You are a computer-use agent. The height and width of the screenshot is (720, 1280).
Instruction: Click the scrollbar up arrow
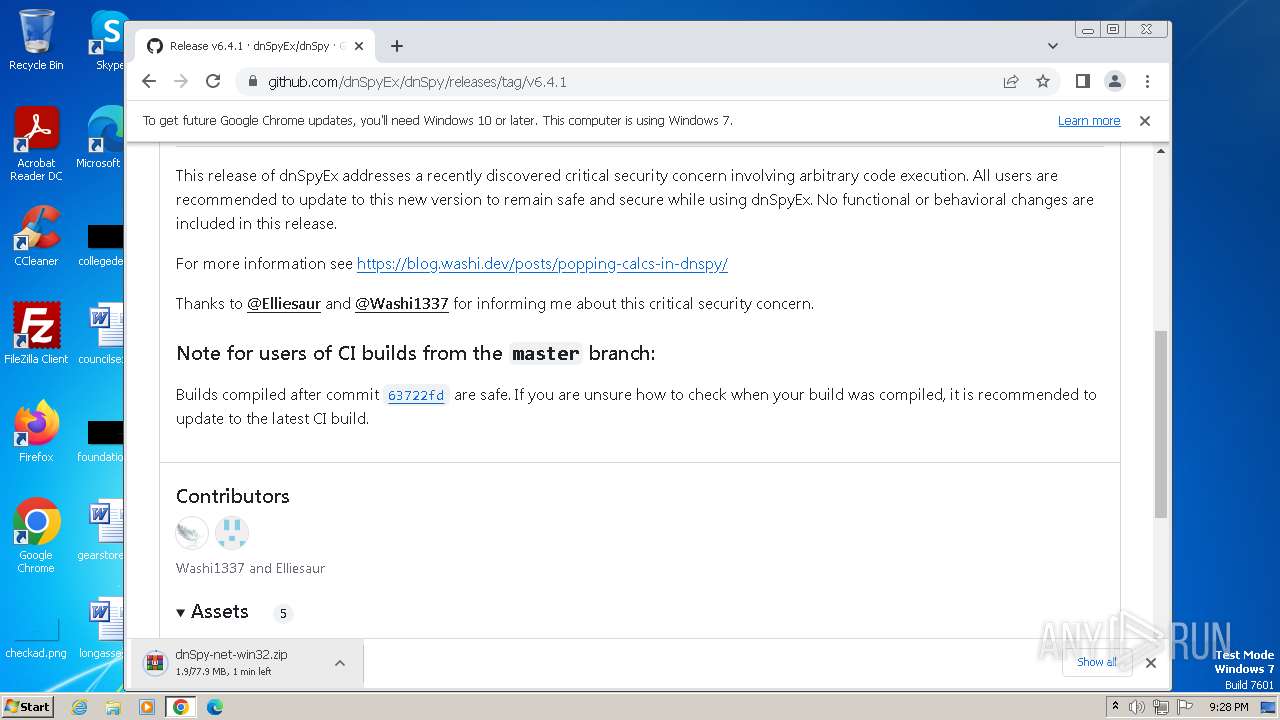tap(1161, 152)
